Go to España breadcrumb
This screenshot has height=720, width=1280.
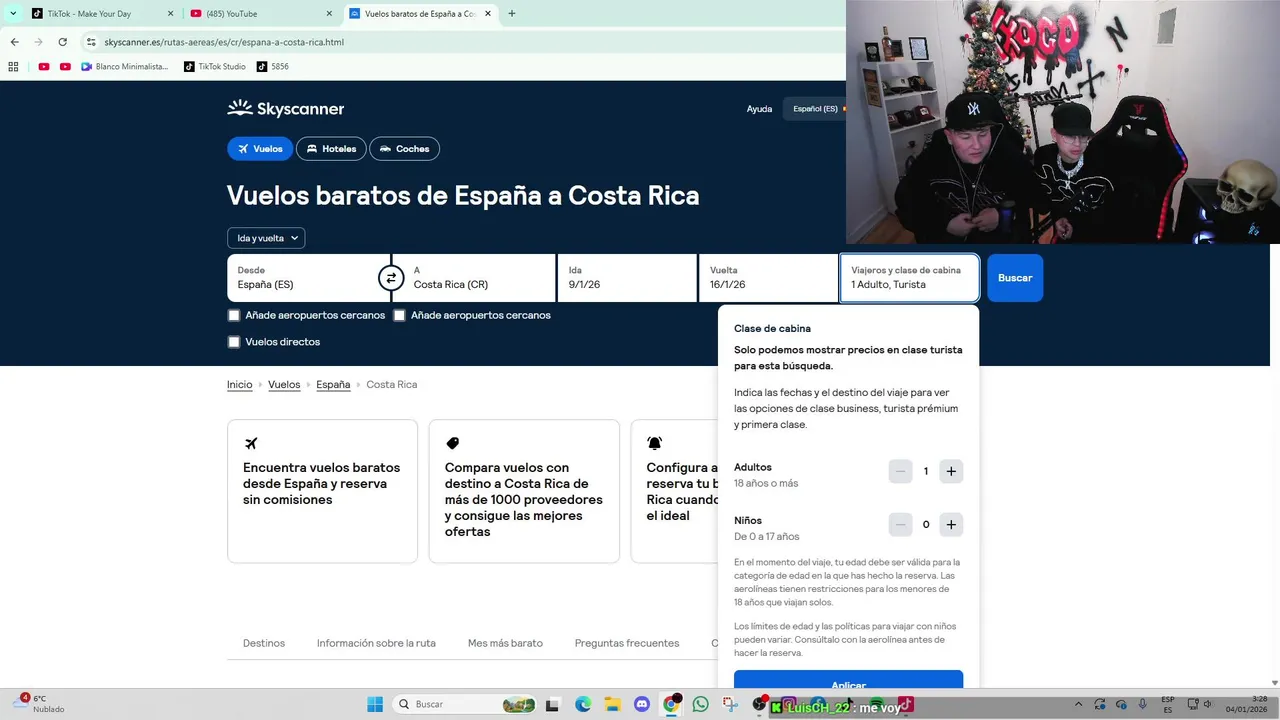(333, 385)
